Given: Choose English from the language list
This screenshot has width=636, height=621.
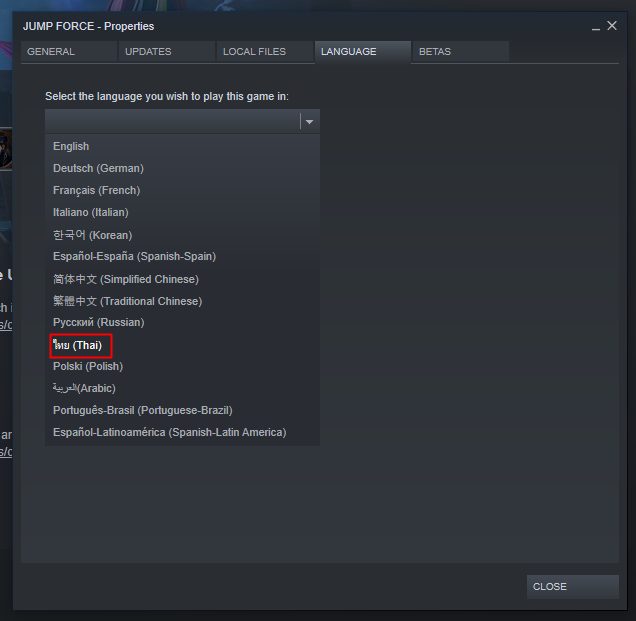Looking at the screenshot, I should tap(183, 146).
